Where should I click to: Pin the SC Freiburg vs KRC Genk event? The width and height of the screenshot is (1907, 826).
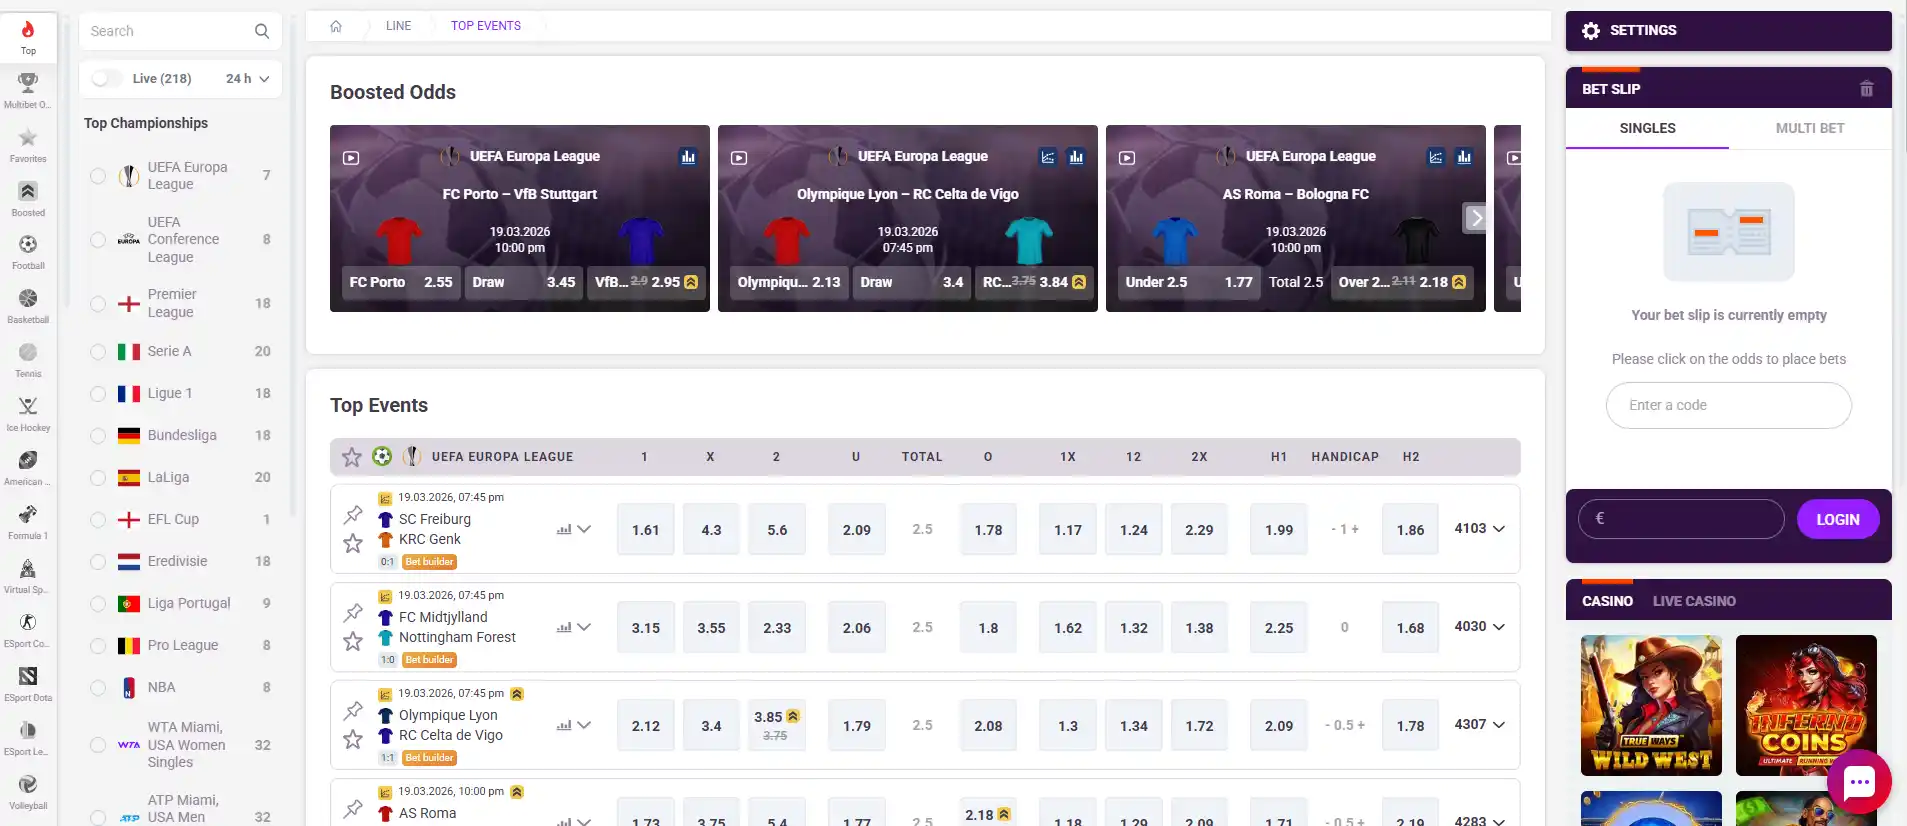point(353,515)
